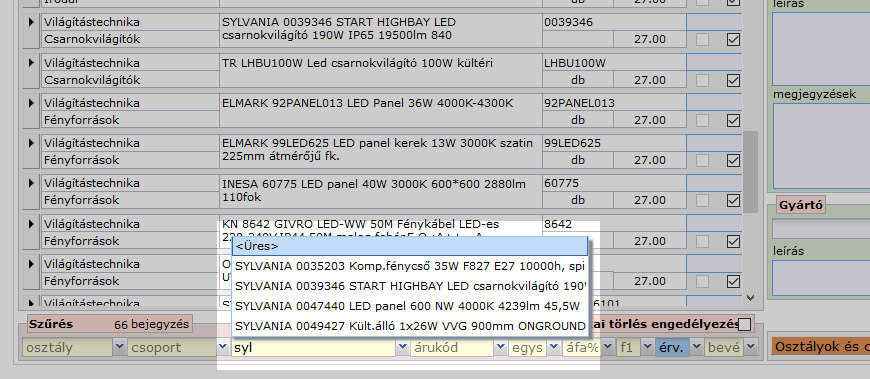Open the csoport filter dropdown arrow
Viewport: 870px width, 379px height.
click(222, 347)
